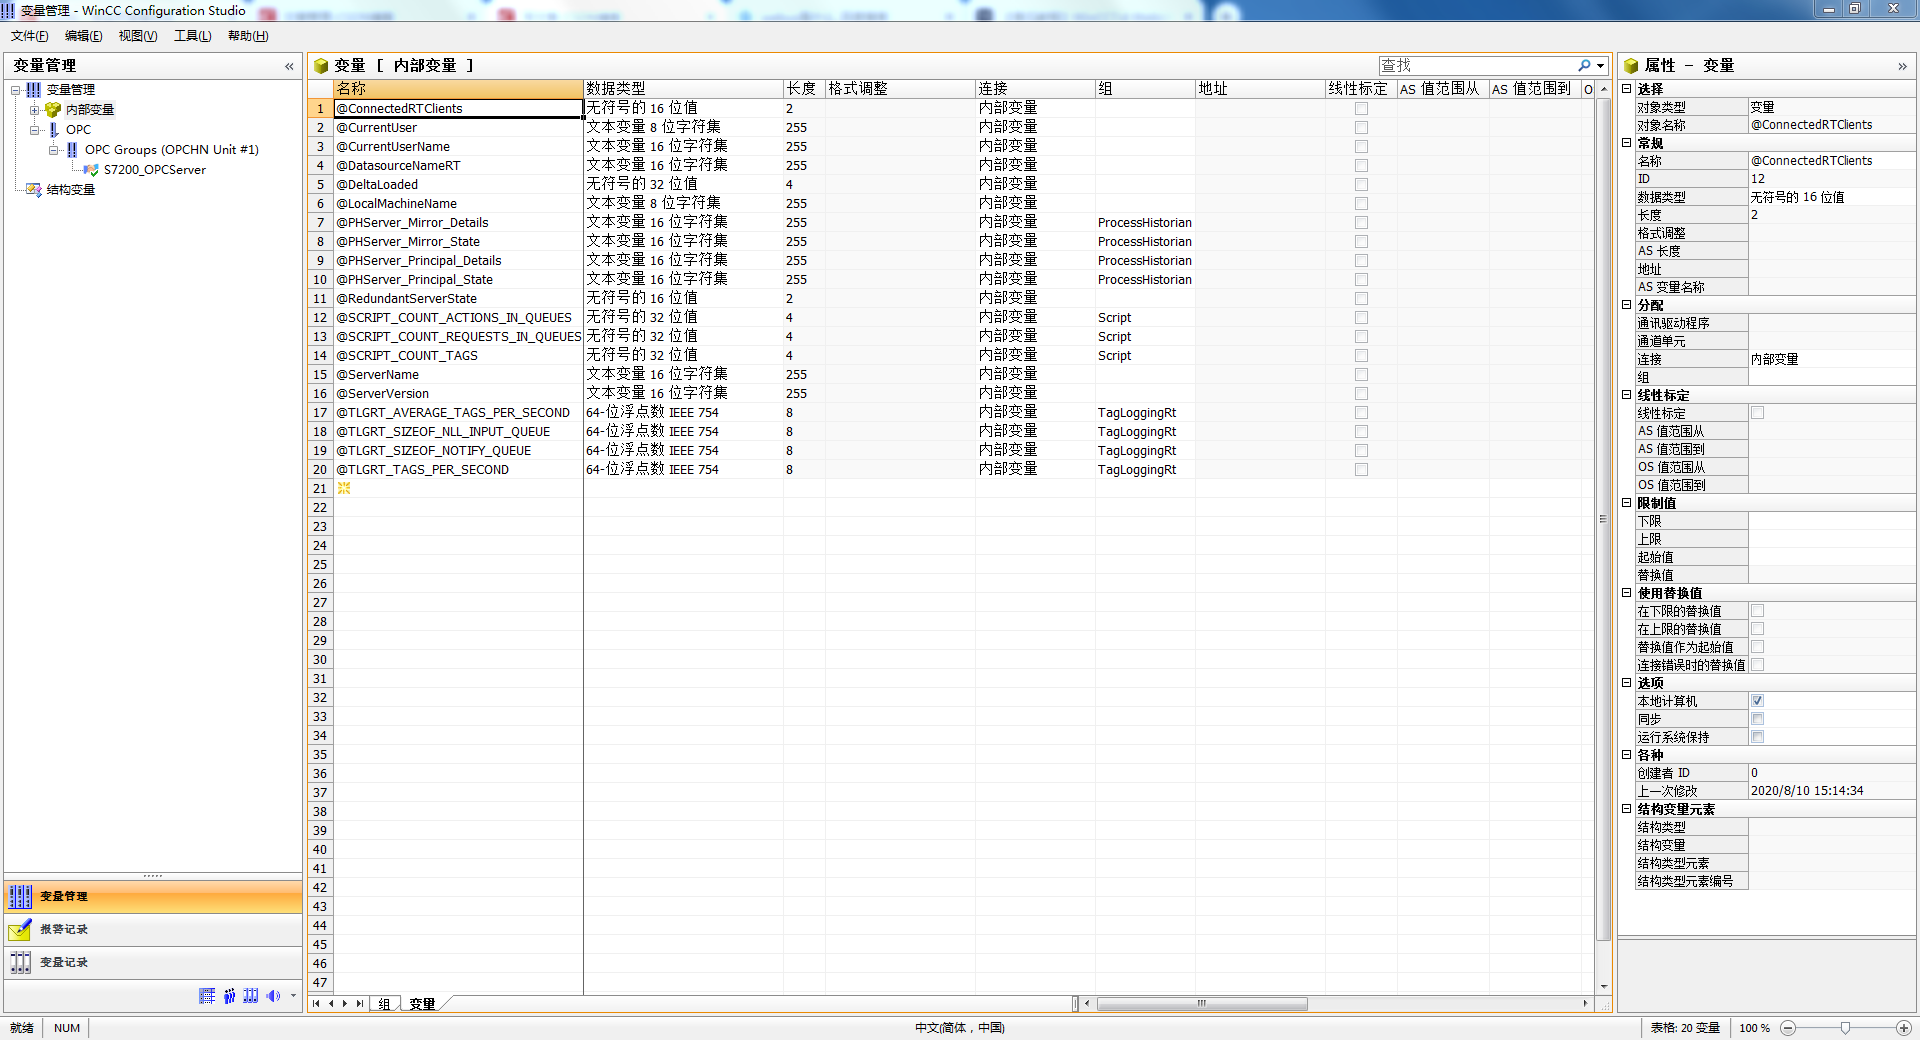1920x1040 pixels.
Task: Collapse the 分配 property section
Action: pyautogui.click(x=1627, y=305)
